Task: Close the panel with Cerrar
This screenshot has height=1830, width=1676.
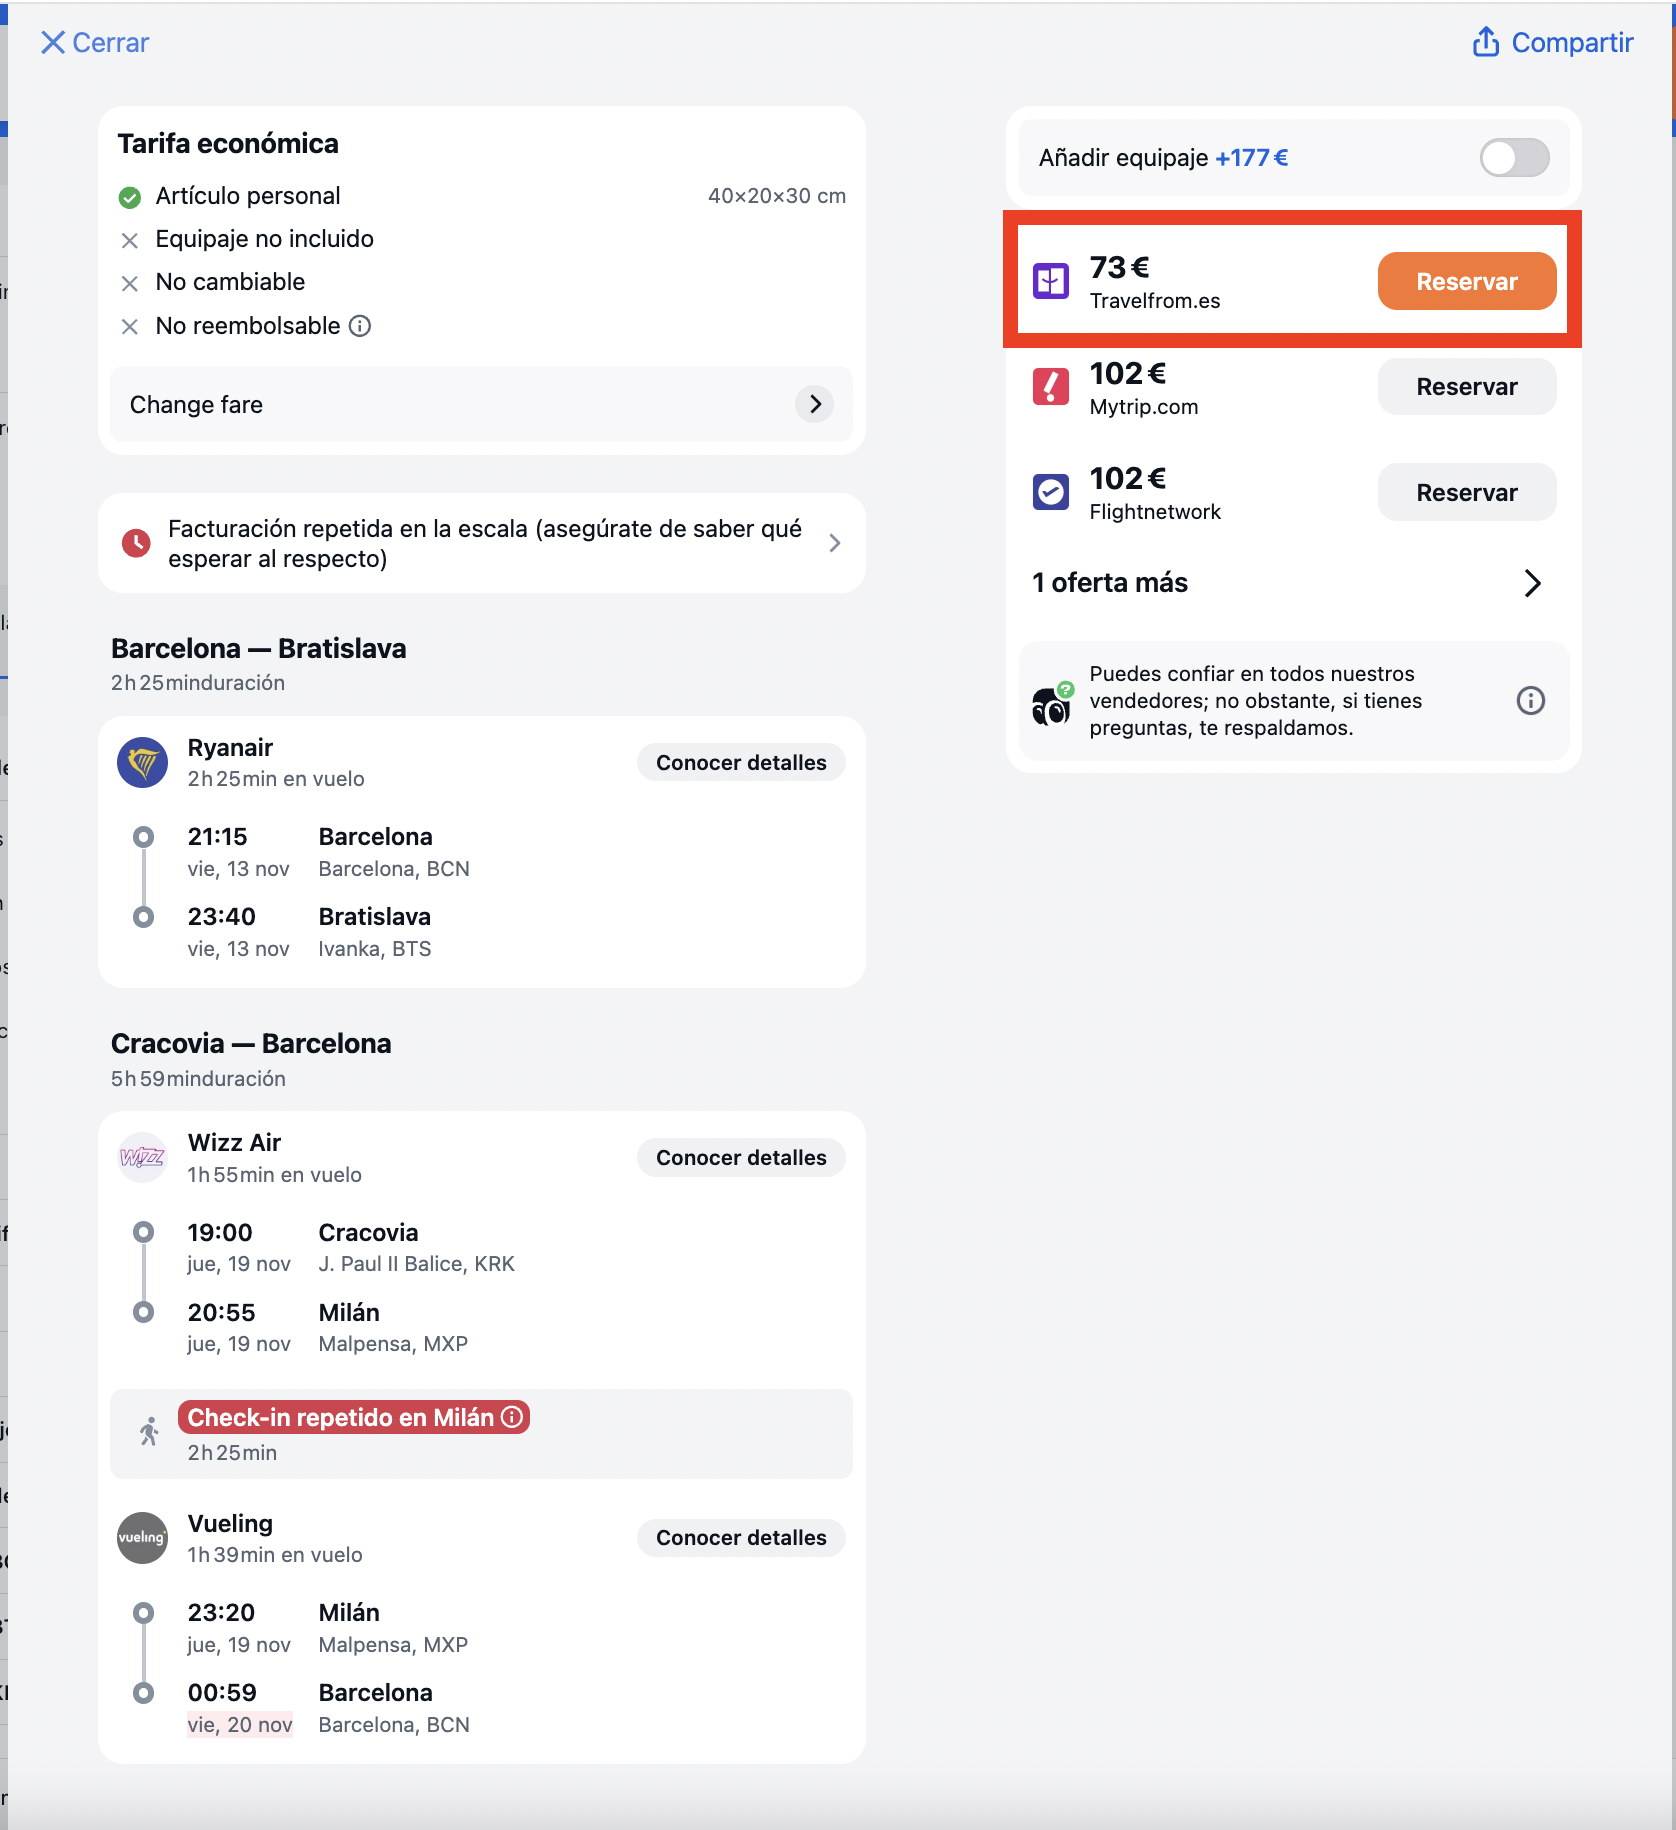Action: tap(94, 42)
